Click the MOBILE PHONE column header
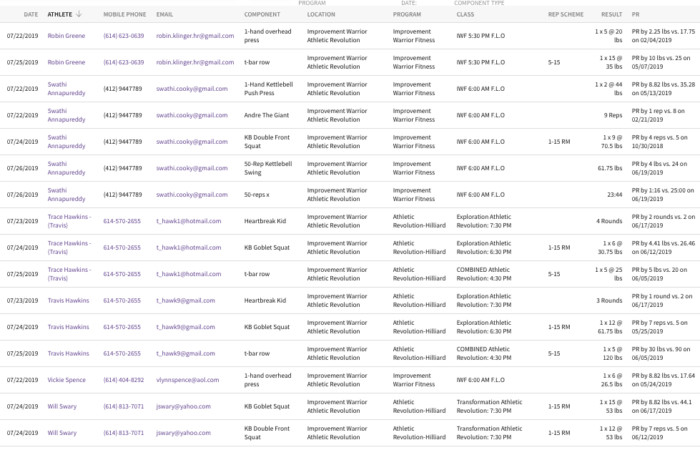This screenshot has height=450, width=700. (x=125, y=14)
